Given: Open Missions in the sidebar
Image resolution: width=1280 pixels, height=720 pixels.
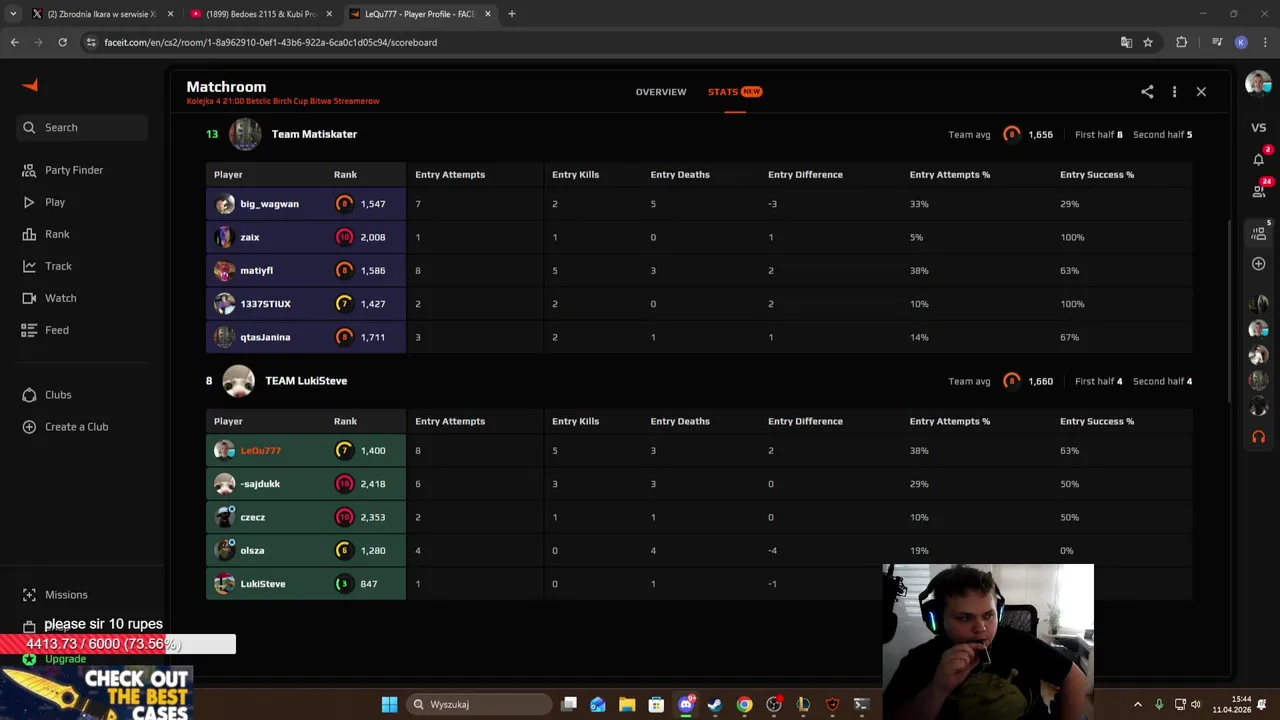Looking at the screenshot, I should (55, 595).
